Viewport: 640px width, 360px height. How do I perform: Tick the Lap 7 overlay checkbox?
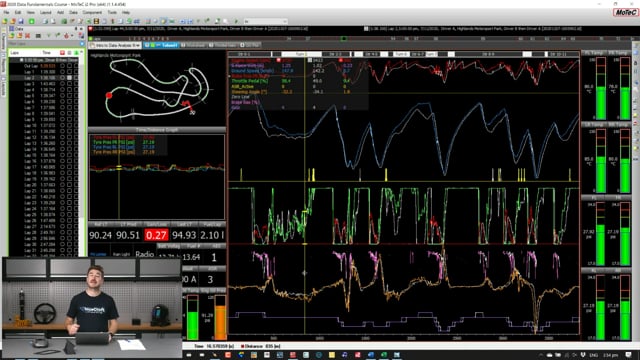(x=69, y=107)
